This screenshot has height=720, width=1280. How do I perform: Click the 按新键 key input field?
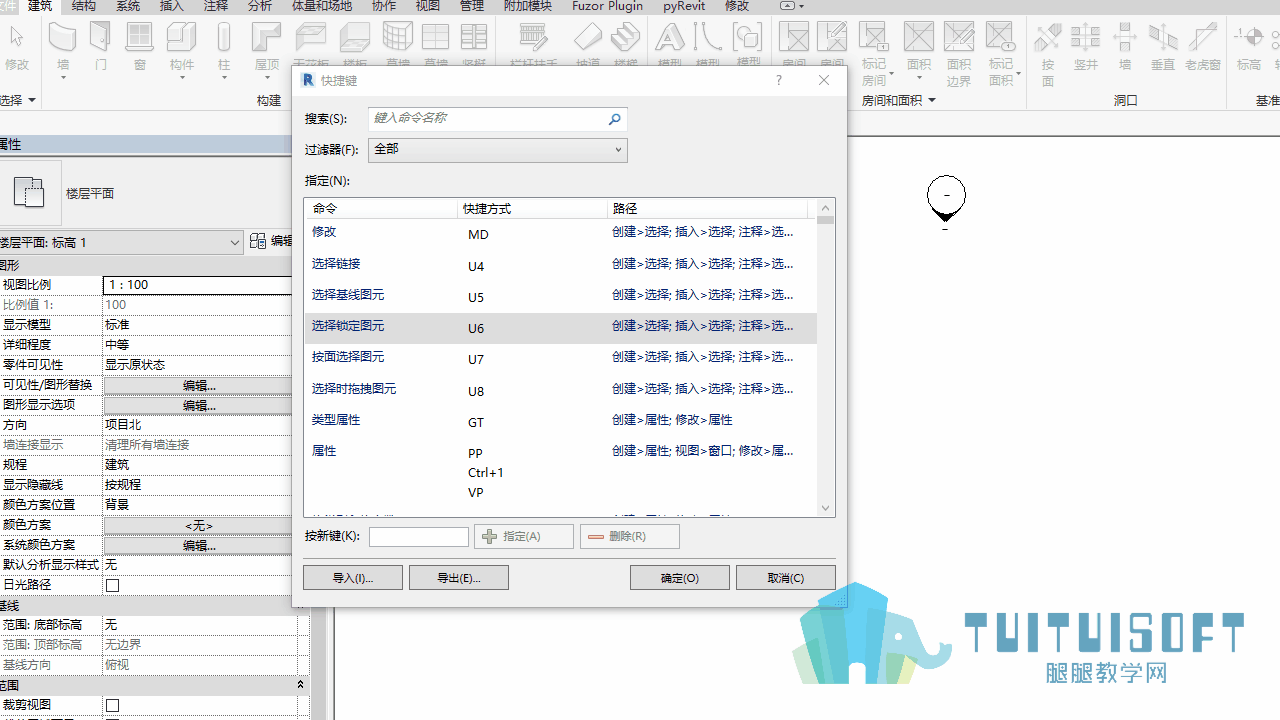tap(419, 537)
